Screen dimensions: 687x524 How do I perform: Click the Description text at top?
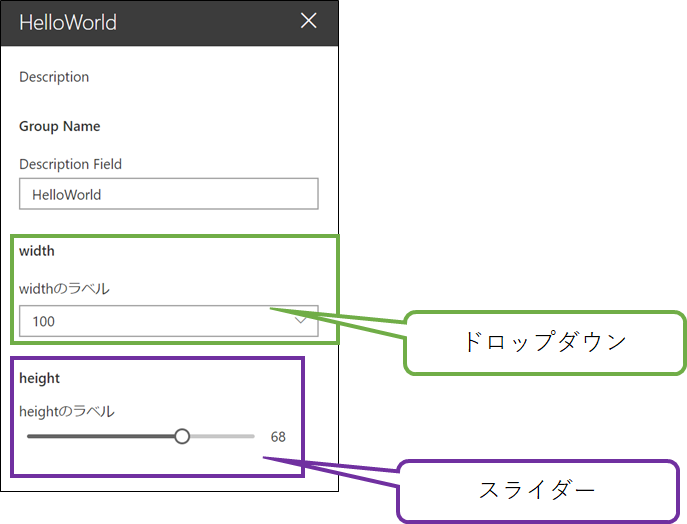pyautogui.click(x=54, y=77)
